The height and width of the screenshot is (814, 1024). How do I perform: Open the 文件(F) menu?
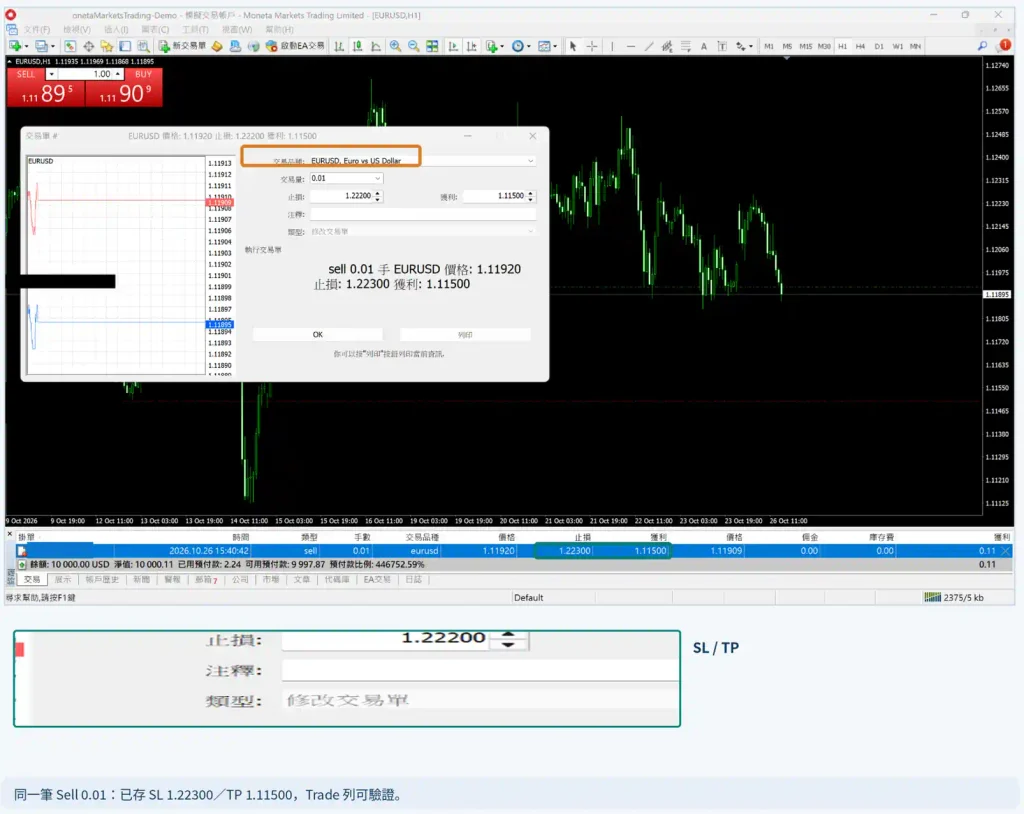click(x=37, y=29)
